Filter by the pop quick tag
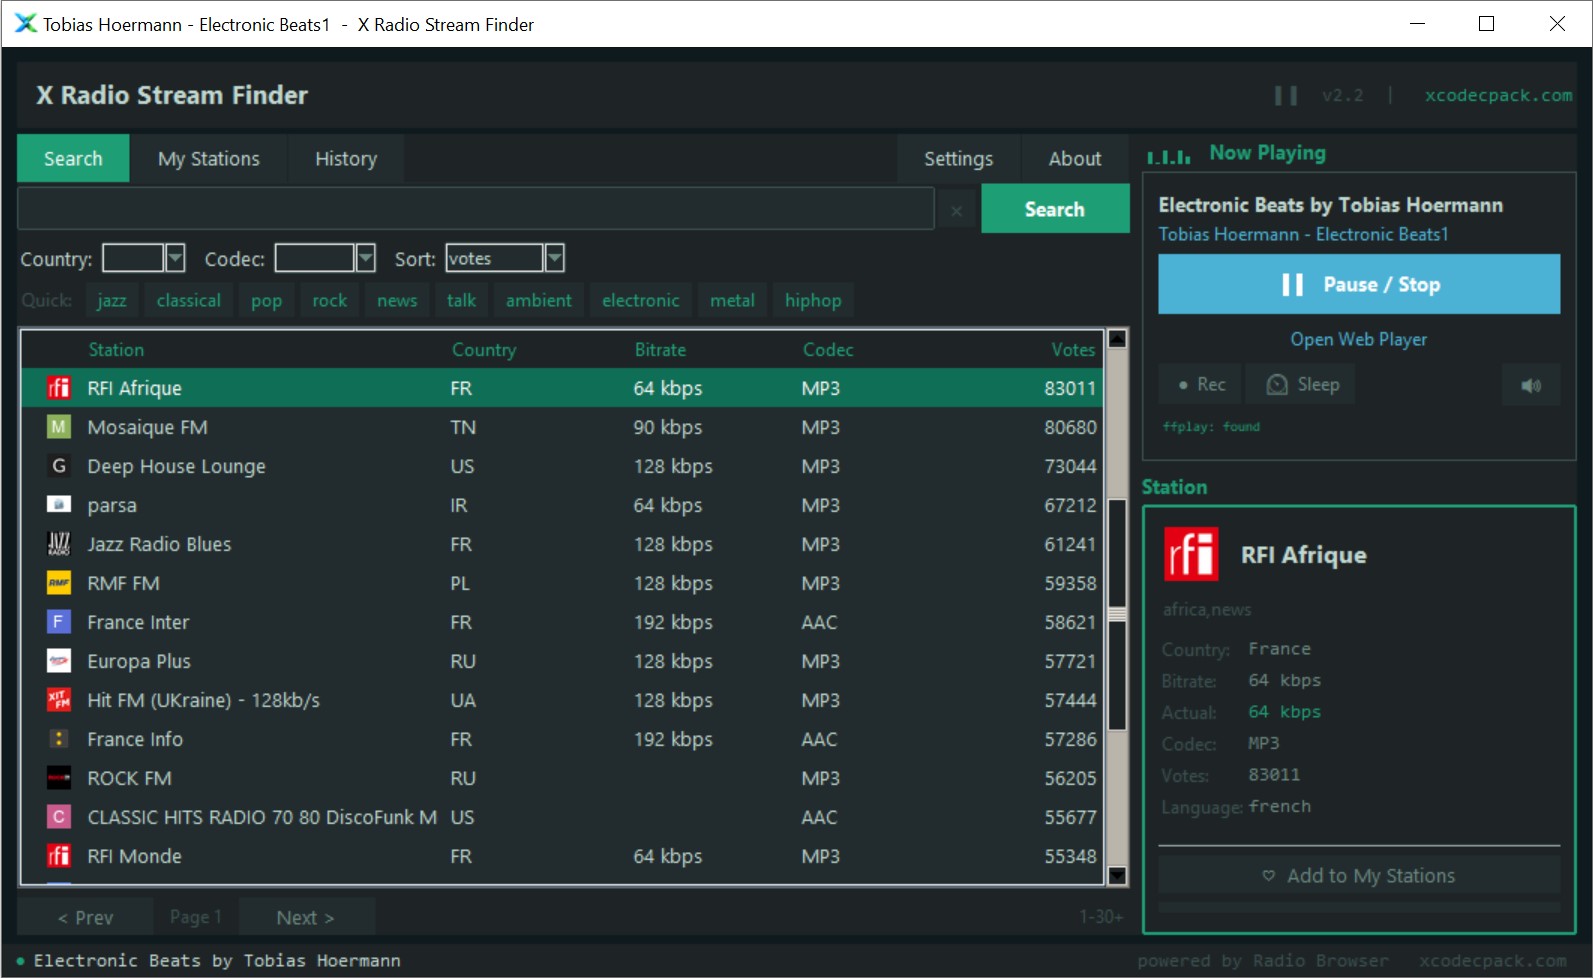 coord(267,300)
